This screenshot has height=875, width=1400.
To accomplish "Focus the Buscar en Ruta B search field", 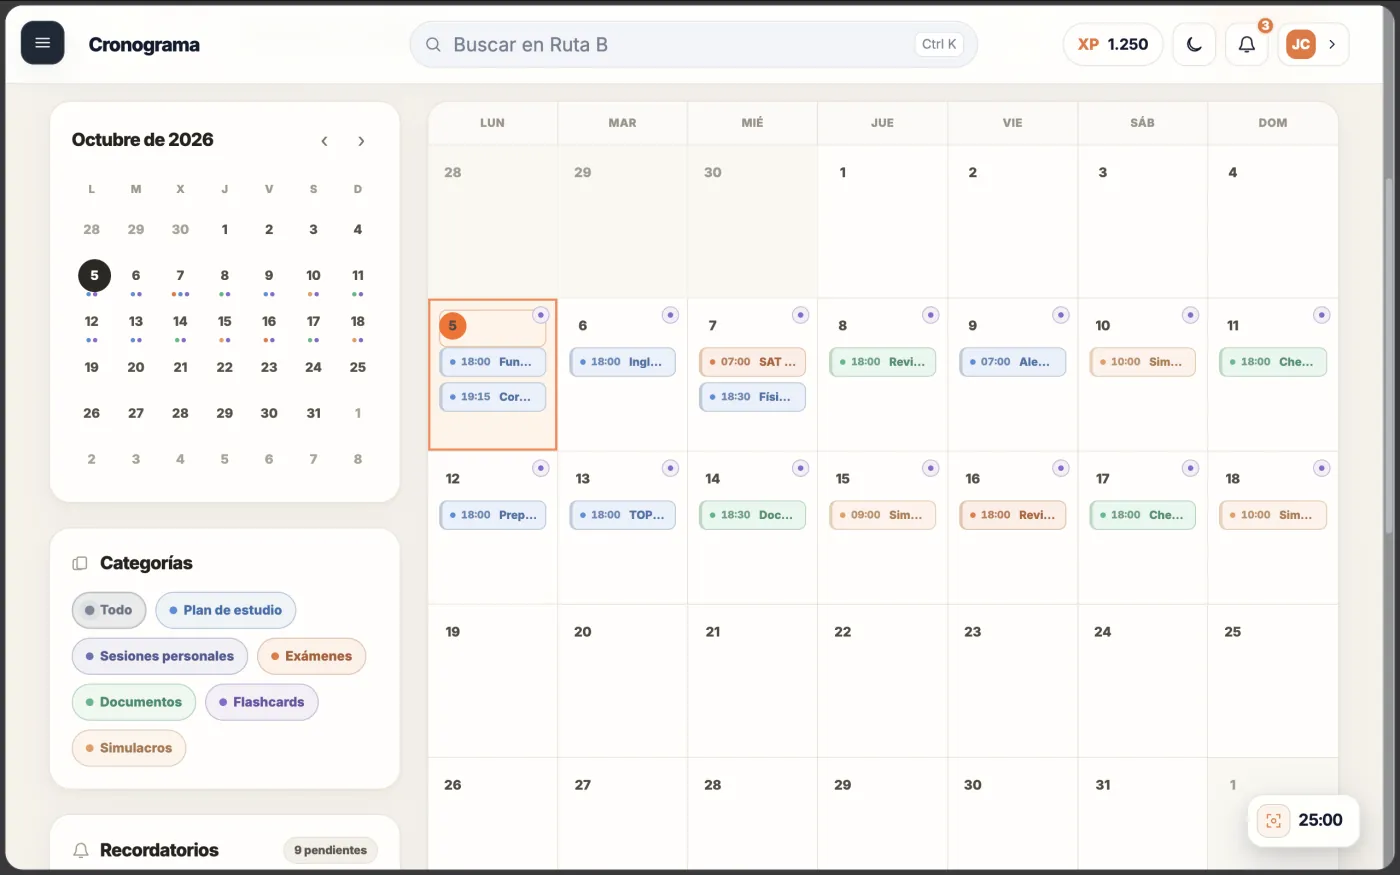I will tap(694, 44).
